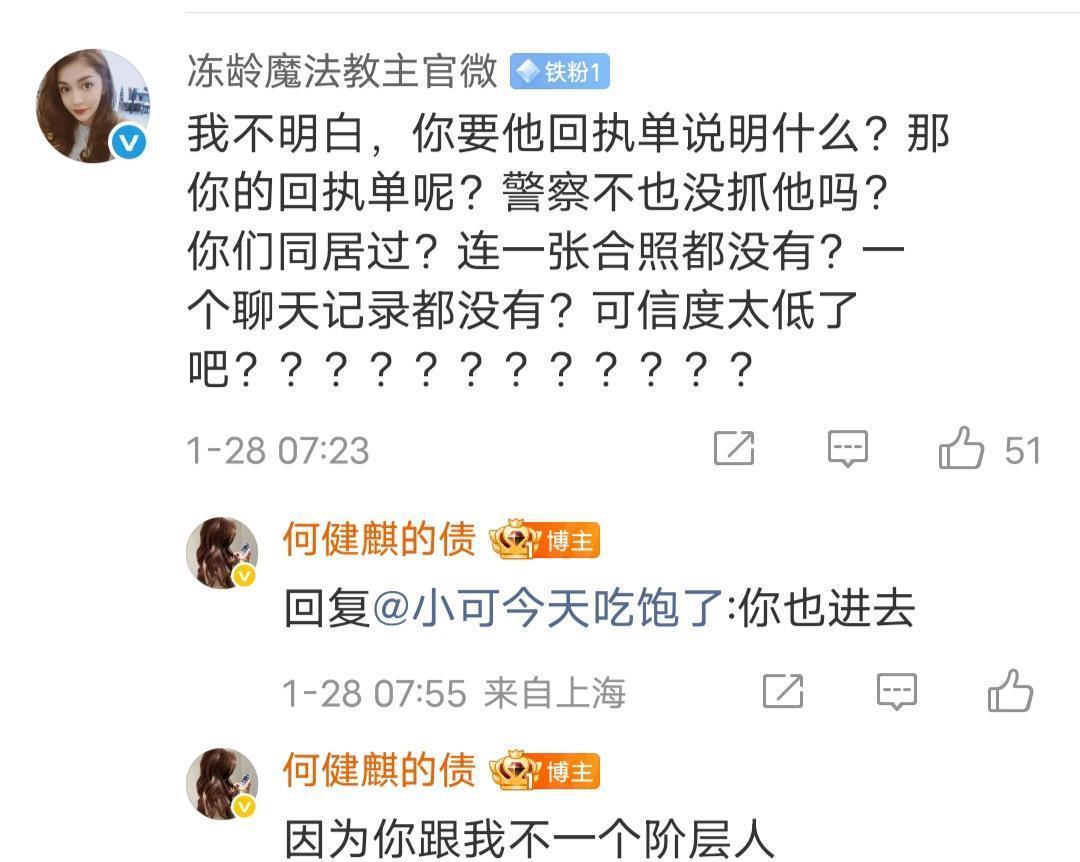This screenshot has width=1080, height=862.
Task: Open the second 何健麒的债 username link
Action: click(x=379, y=770)
